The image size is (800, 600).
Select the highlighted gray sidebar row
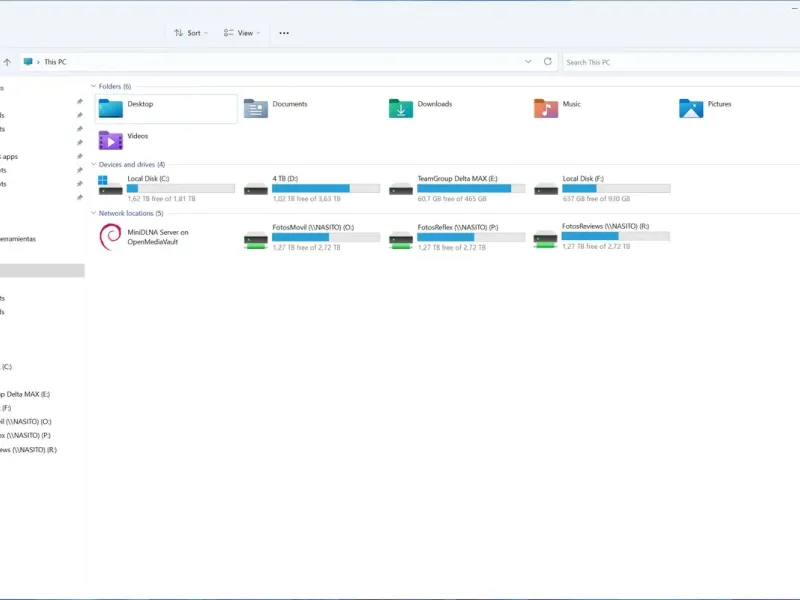42,270
